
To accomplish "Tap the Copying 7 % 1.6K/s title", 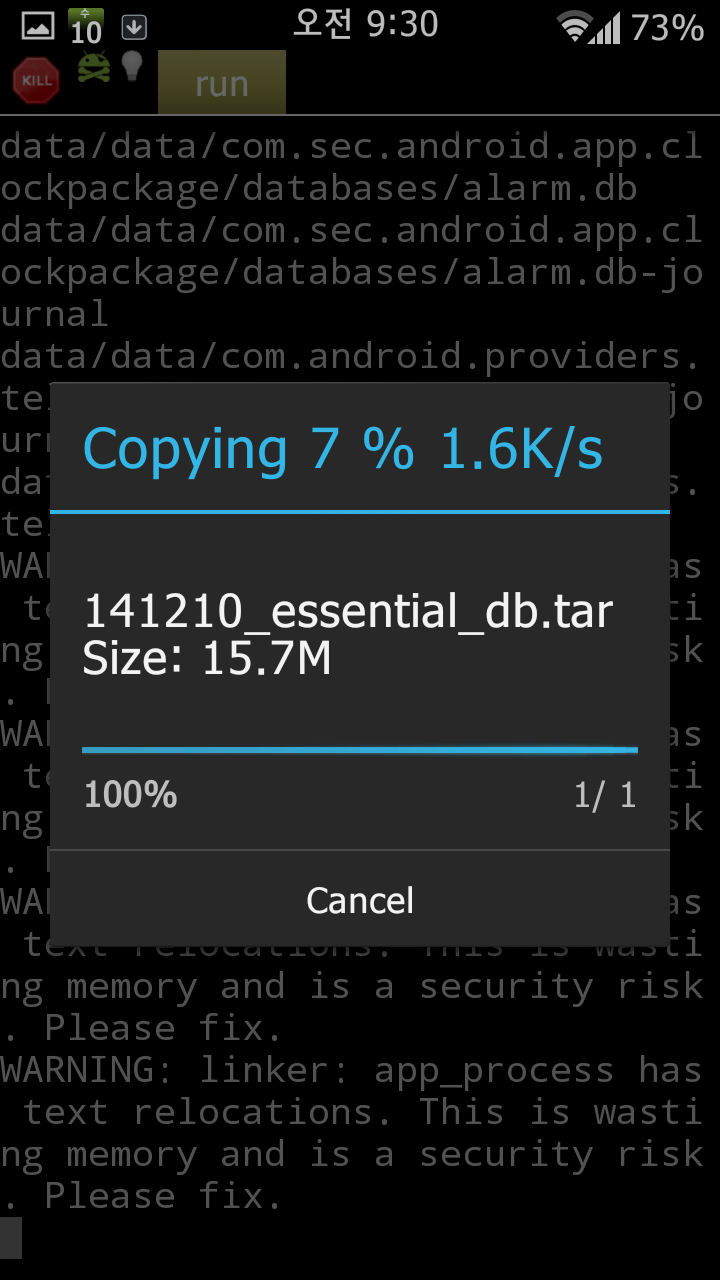I will pos(344,449).
